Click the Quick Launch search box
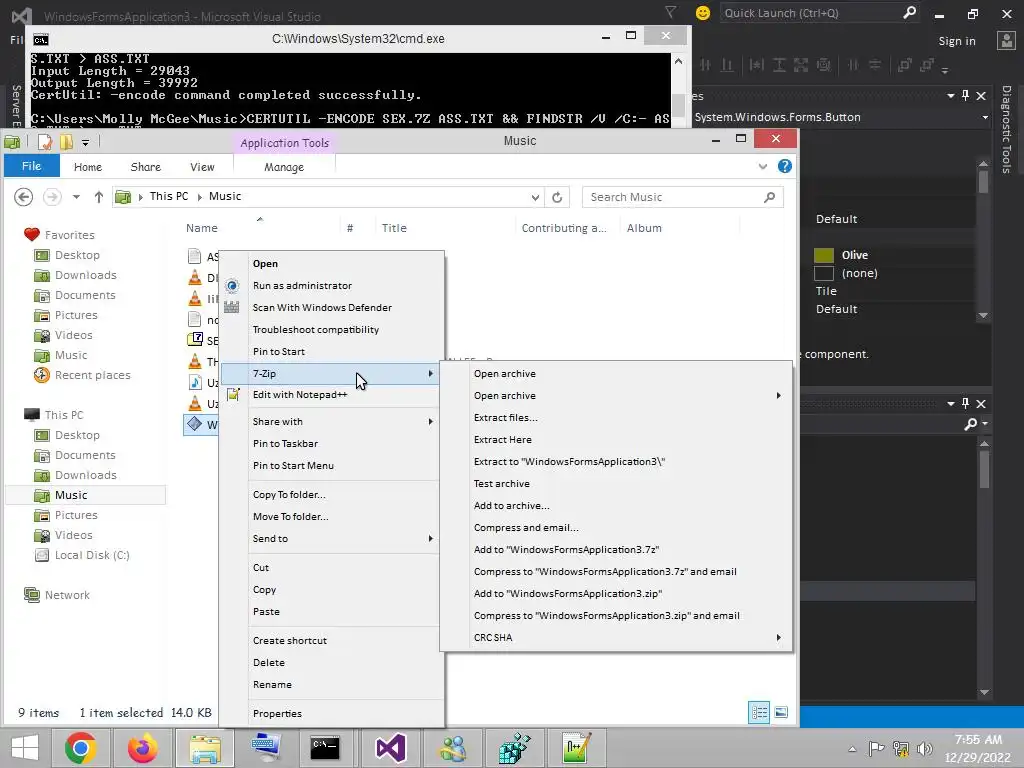Image resolution: width=1024 pixels, height=768 pixels. 820,13
